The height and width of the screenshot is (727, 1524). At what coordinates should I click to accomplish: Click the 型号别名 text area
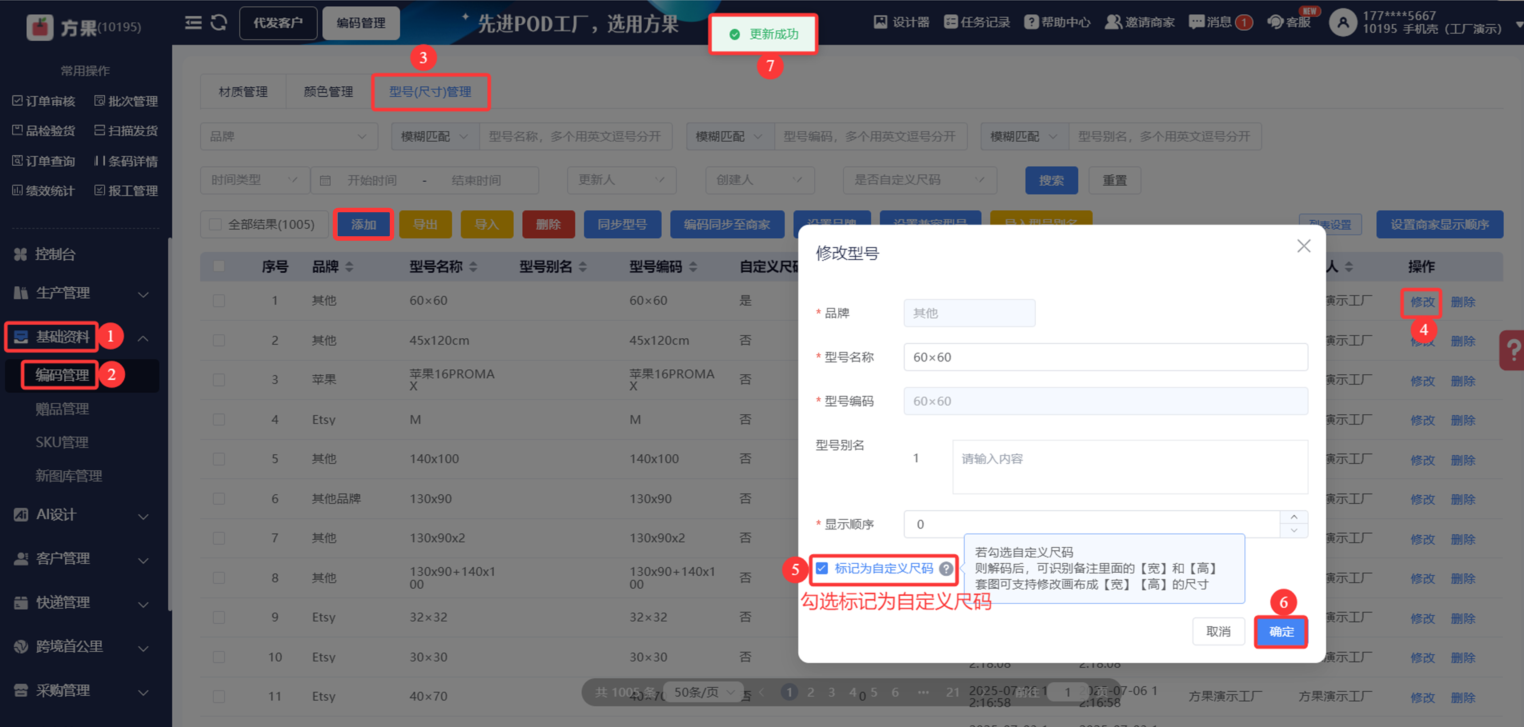pos(1129,467)
